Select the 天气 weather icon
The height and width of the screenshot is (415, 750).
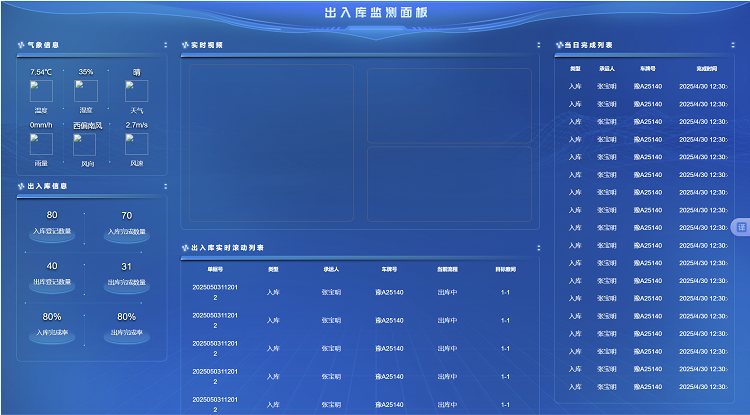[x=136, y=91]
